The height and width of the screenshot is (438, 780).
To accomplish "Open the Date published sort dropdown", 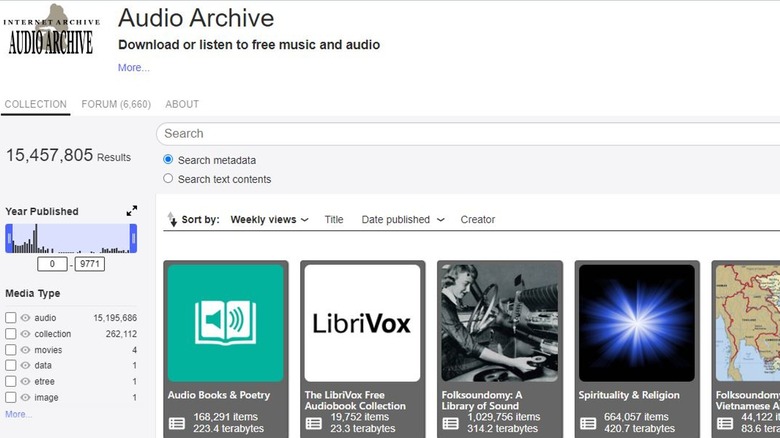I will (x=402, y=219).
